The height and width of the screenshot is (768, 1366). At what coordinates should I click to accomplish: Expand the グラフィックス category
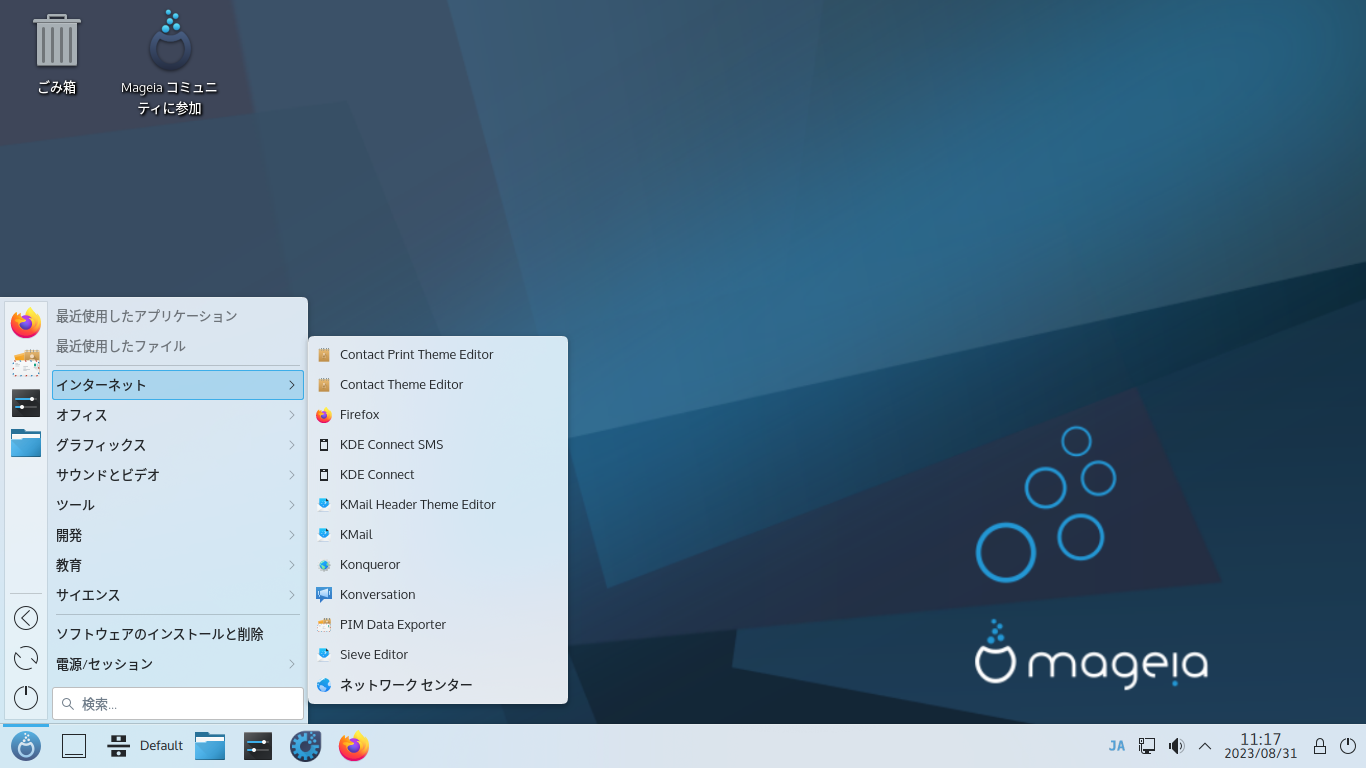[178, 445]
